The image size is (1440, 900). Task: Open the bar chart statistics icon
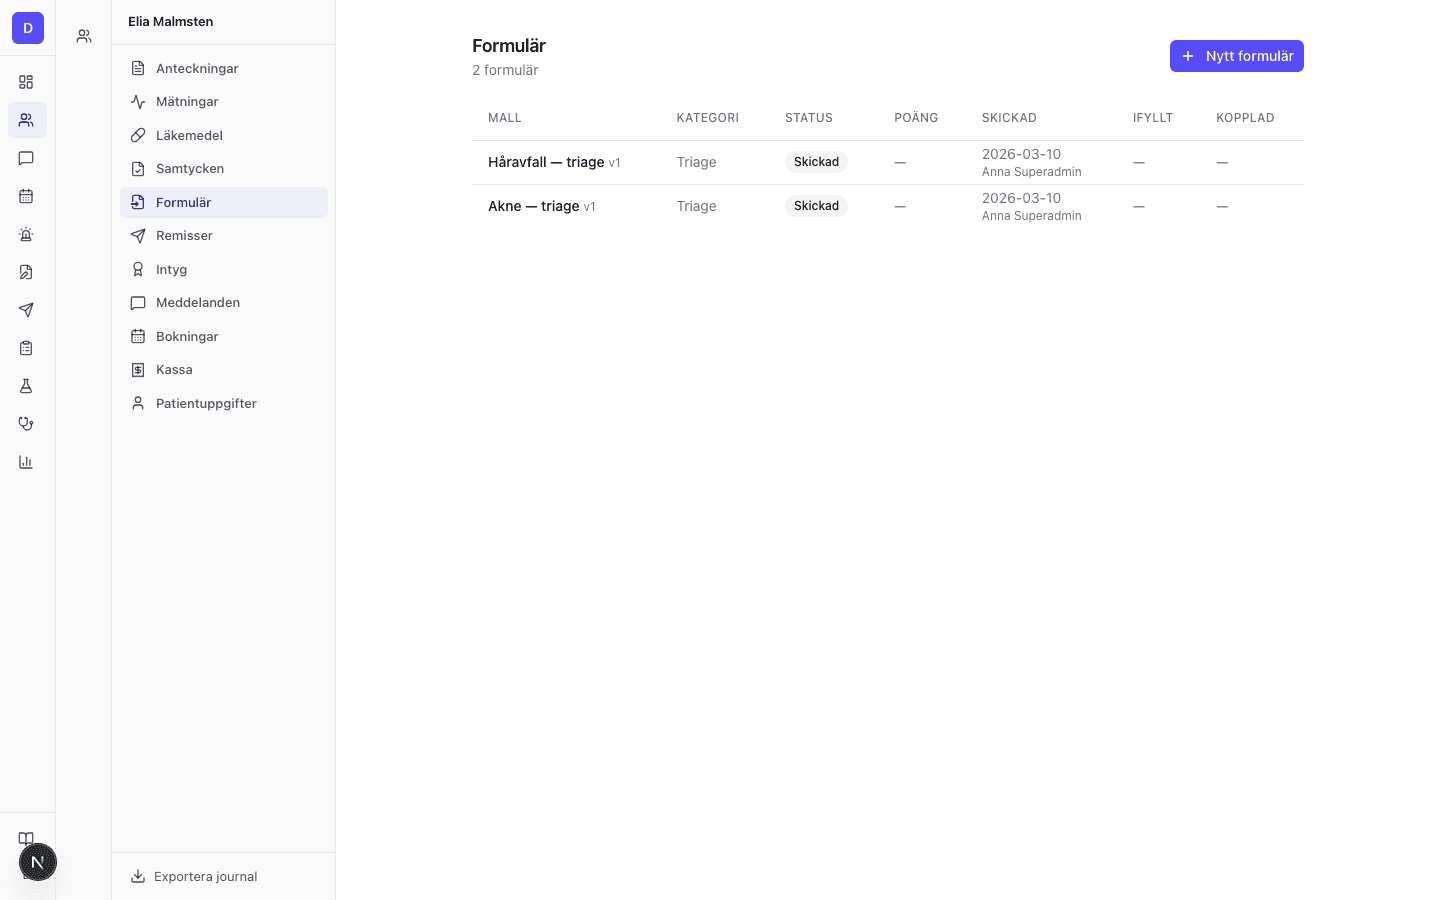[26, 462]
